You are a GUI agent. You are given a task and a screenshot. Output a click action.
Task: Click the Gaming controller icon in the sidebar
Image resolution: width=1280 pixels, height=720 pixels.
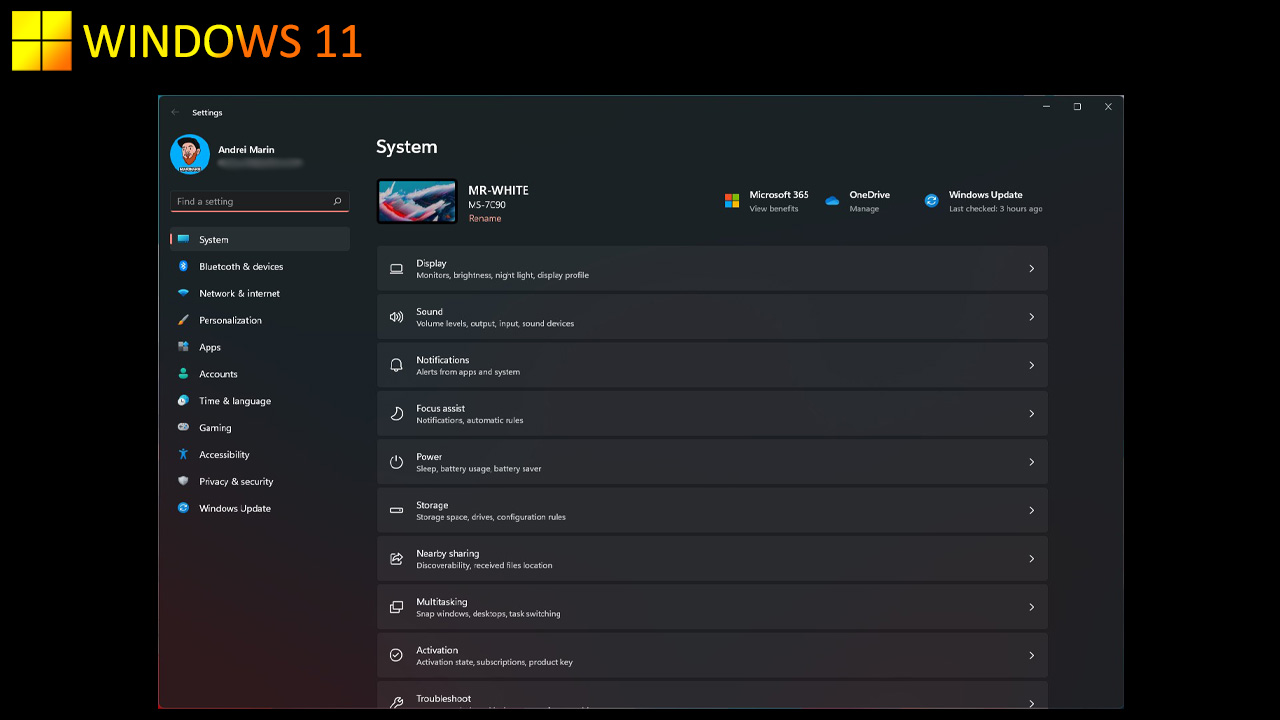pyautogui.click(x=183, y=427)
